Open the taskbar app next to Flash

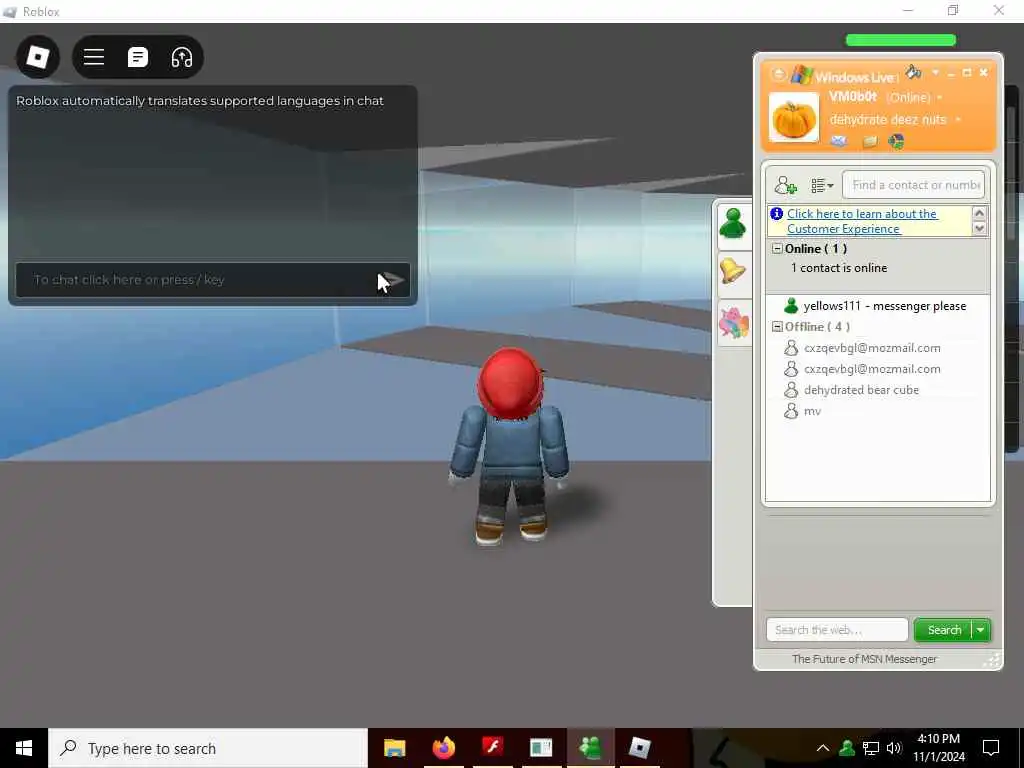541,748
